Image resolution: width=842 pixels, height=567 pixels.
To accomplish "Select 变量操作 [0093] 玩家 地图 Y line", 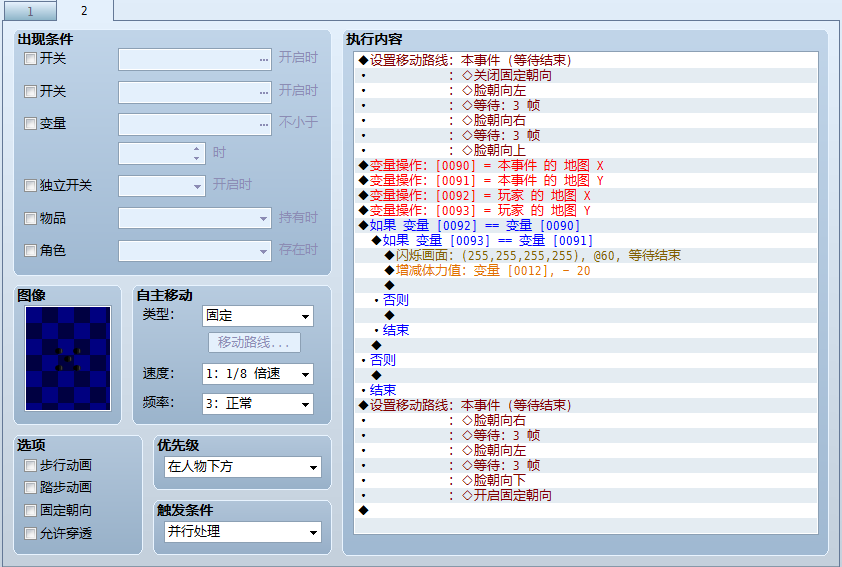I will 586,210.
